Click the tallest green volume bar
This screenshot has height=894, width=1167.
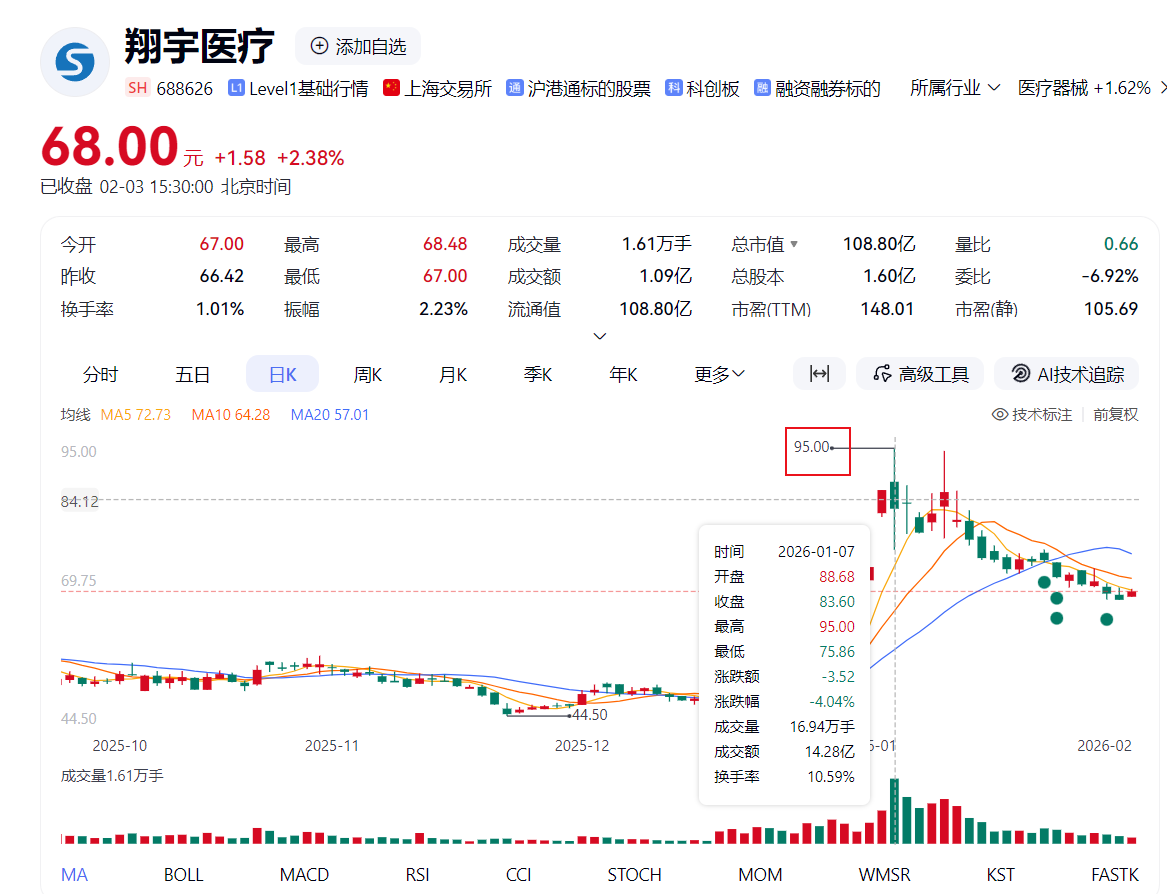click(x=895, y=811)
